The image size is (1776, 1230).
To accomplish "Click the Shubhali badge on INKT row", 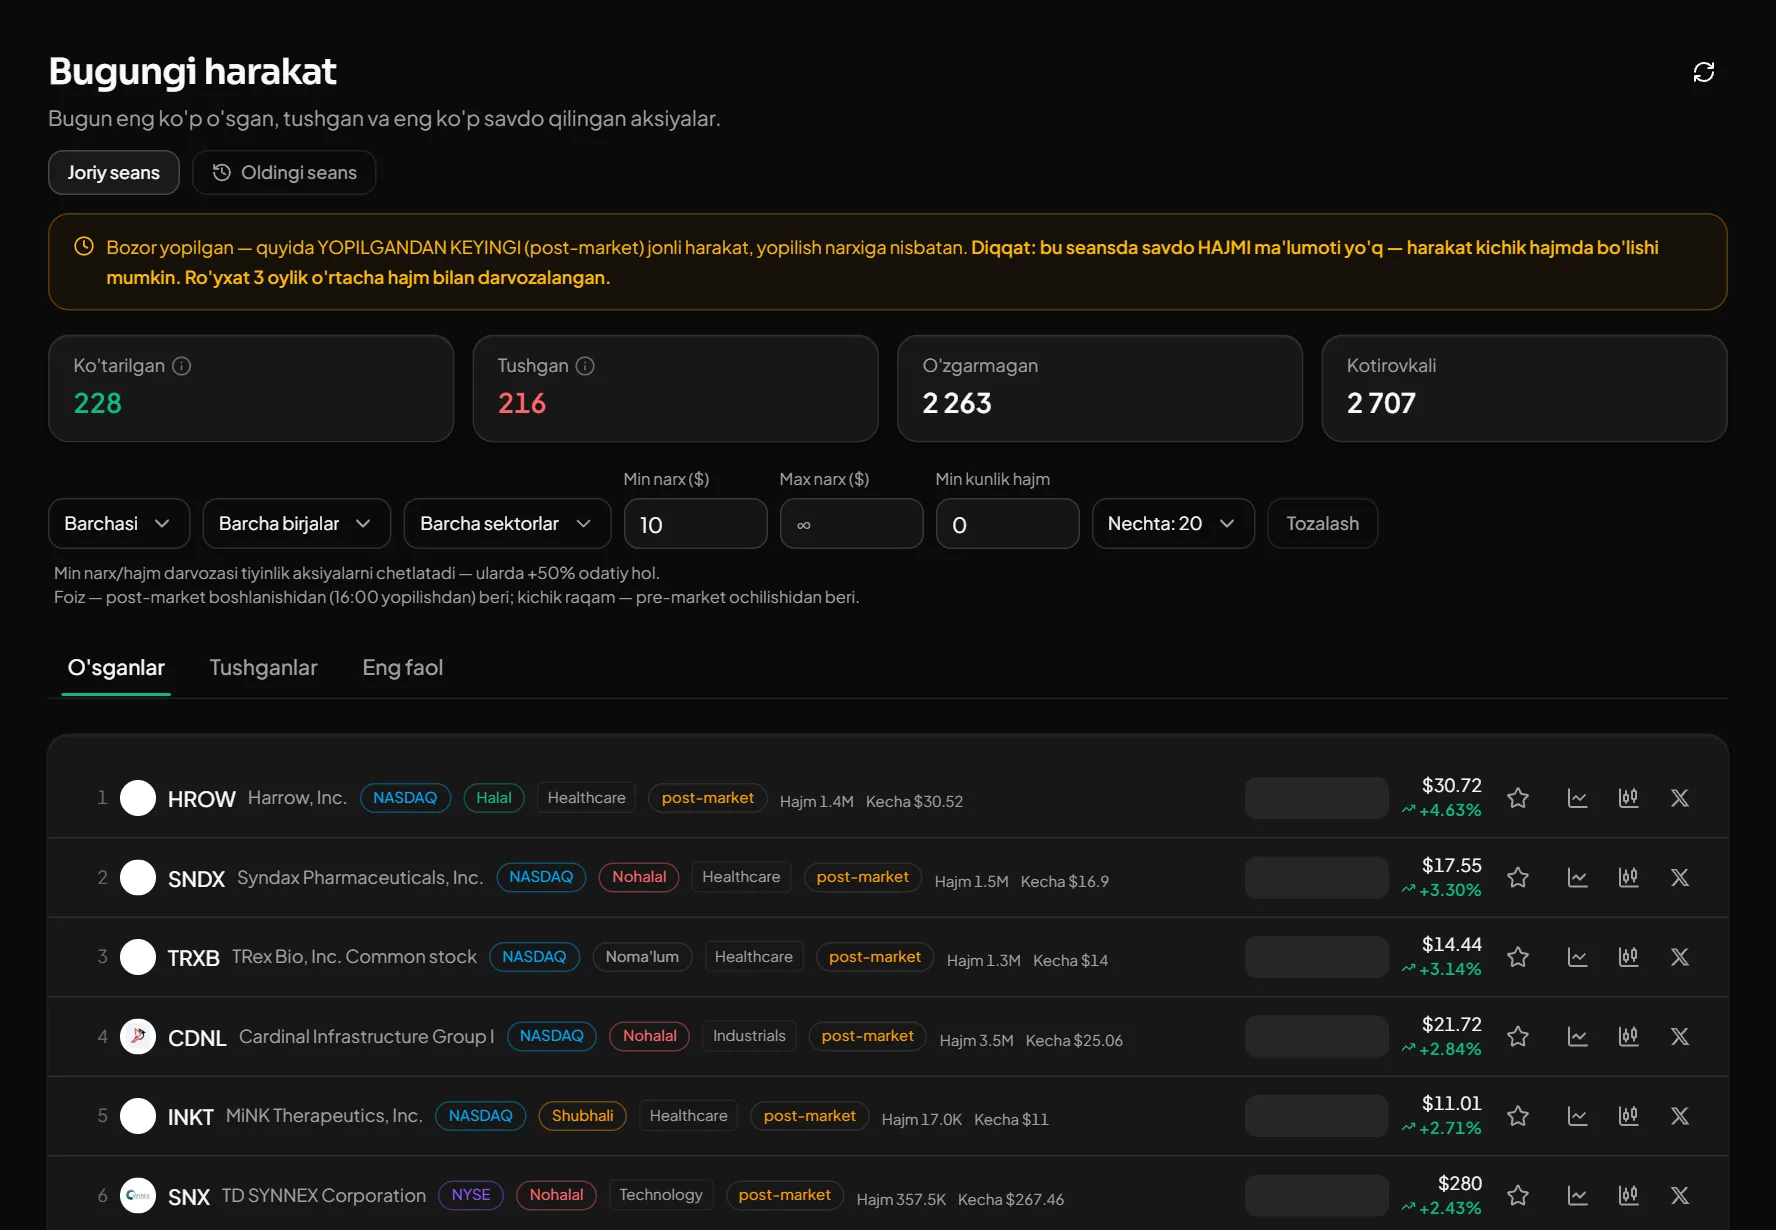I will point(582,1116).
